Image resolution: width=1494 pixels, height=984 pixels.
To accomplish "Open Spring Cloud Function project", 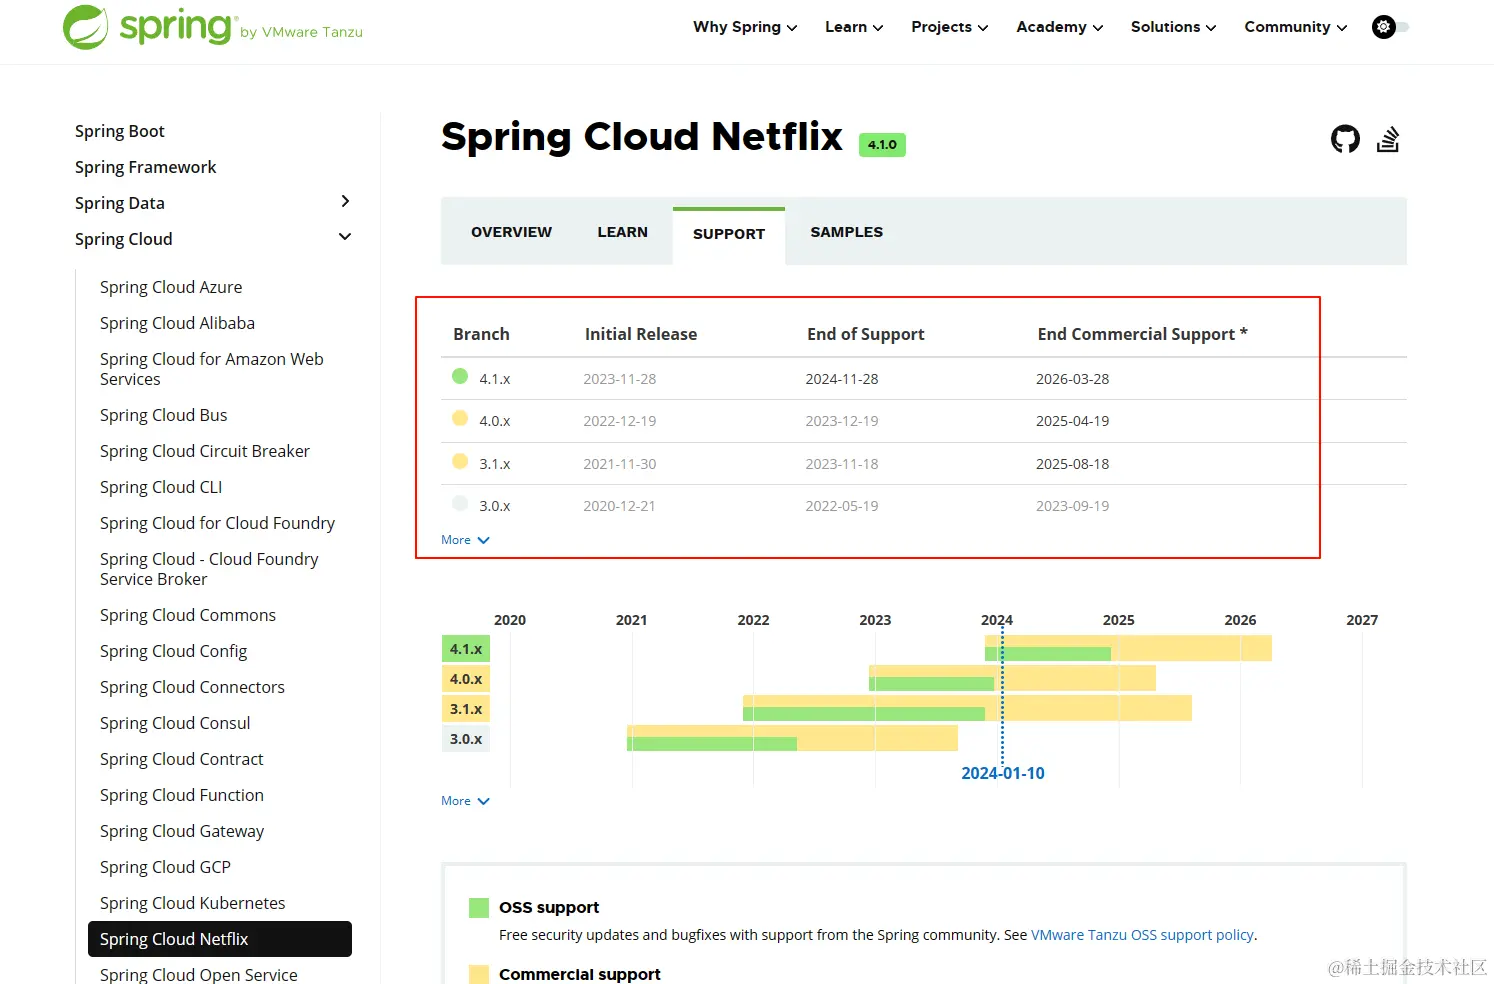I will click(x=182, y=795).
